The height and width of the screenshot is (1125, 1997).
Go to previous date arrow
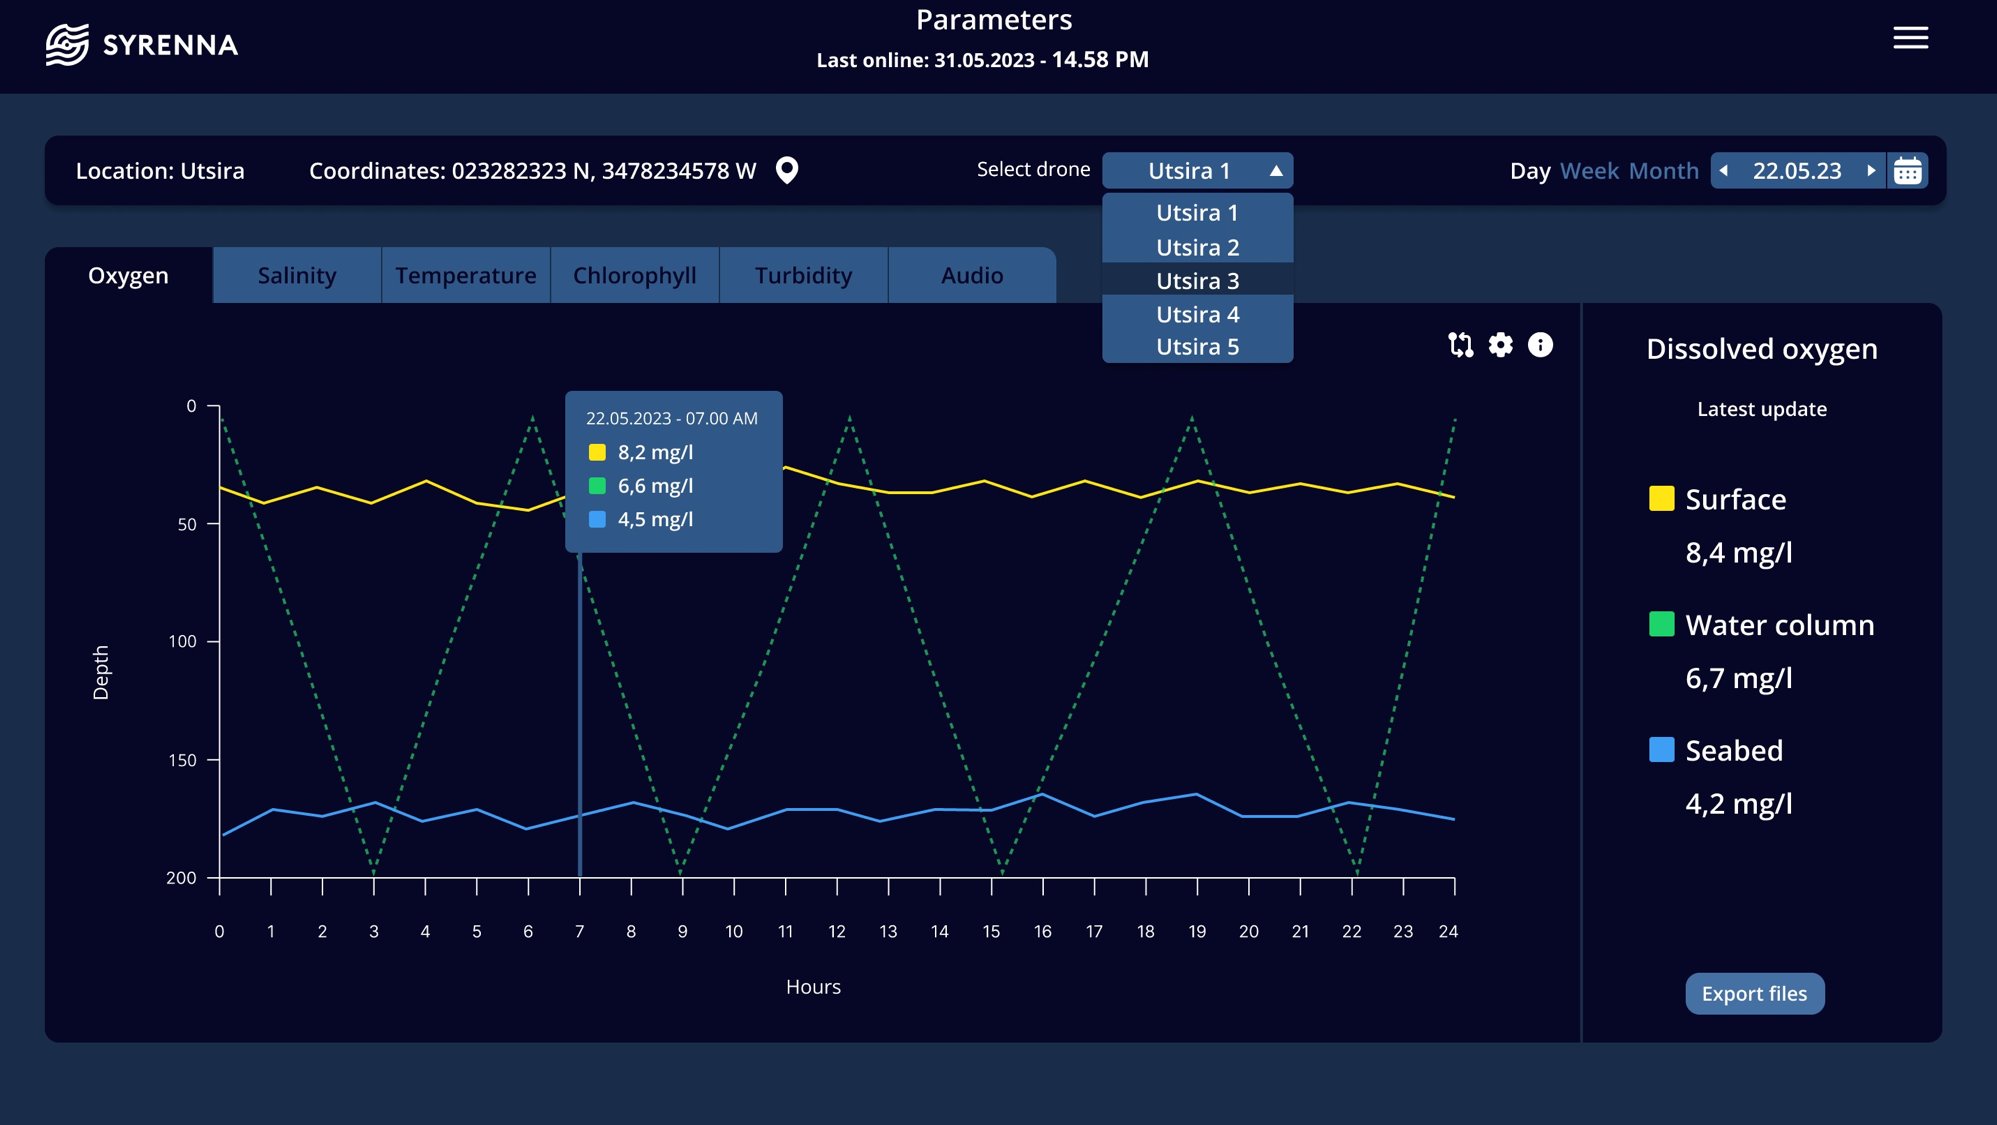coord(1724,171)
